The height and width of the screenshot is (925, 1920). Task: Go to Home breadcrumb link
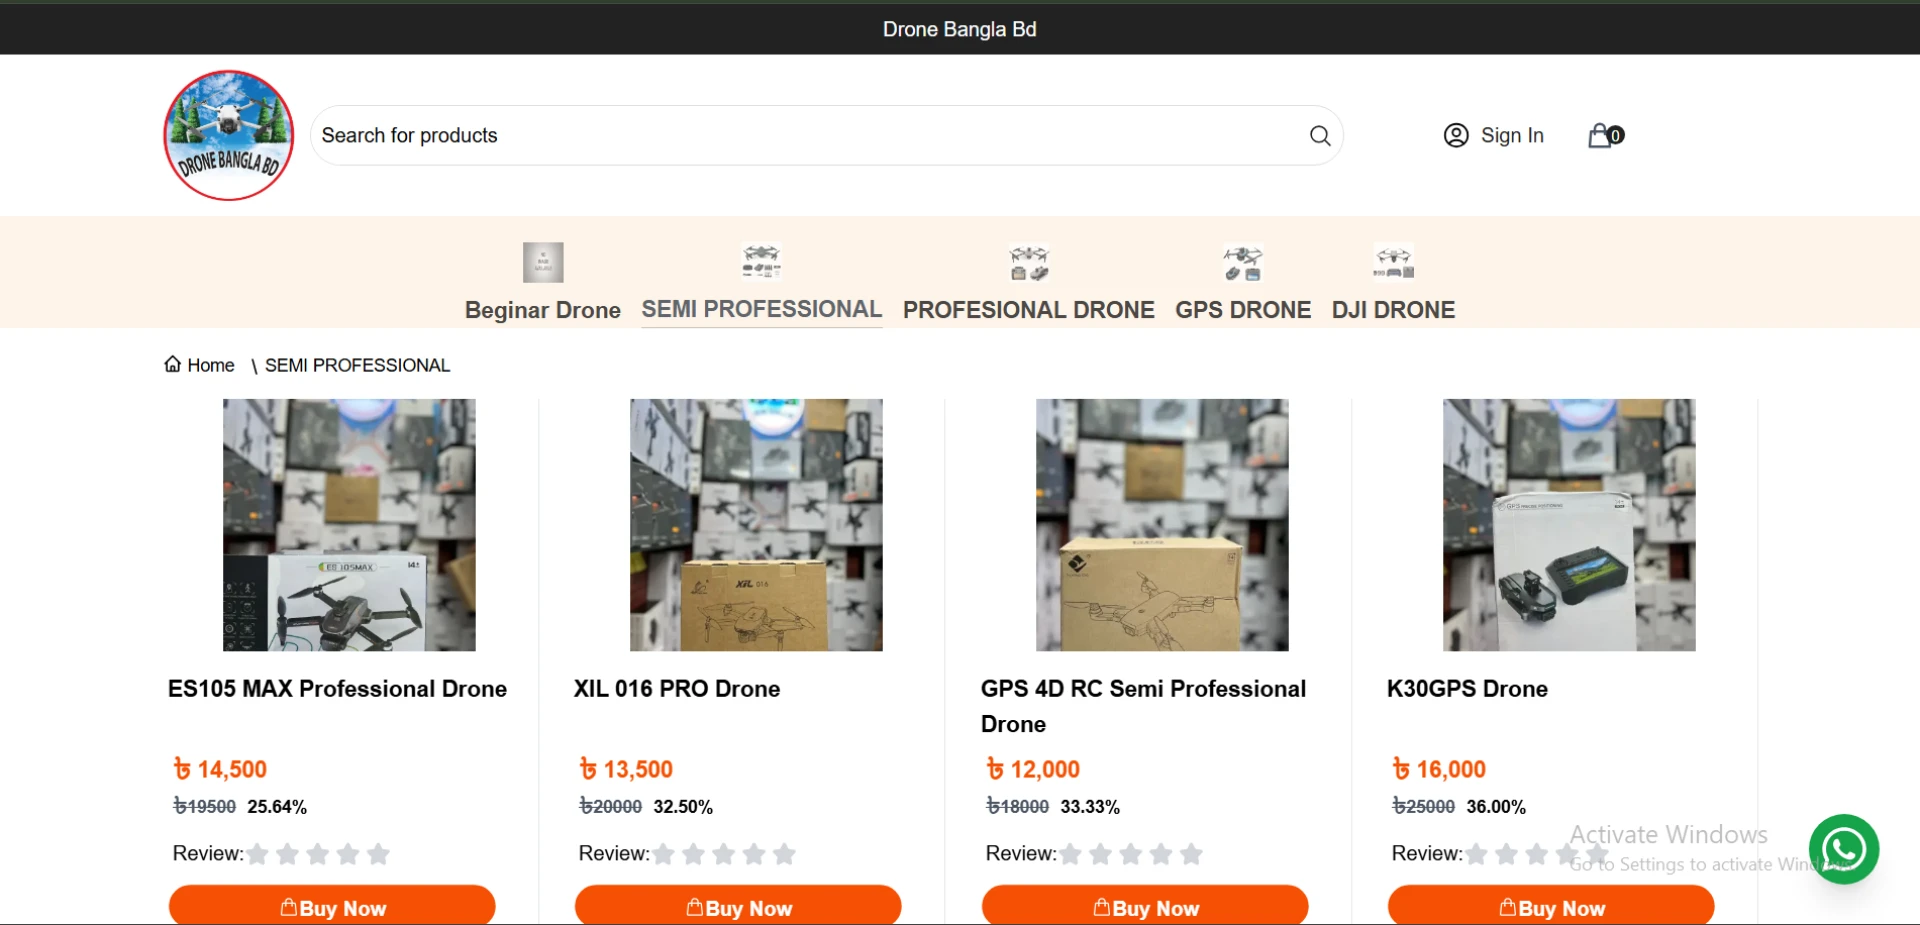coord(211,365)
